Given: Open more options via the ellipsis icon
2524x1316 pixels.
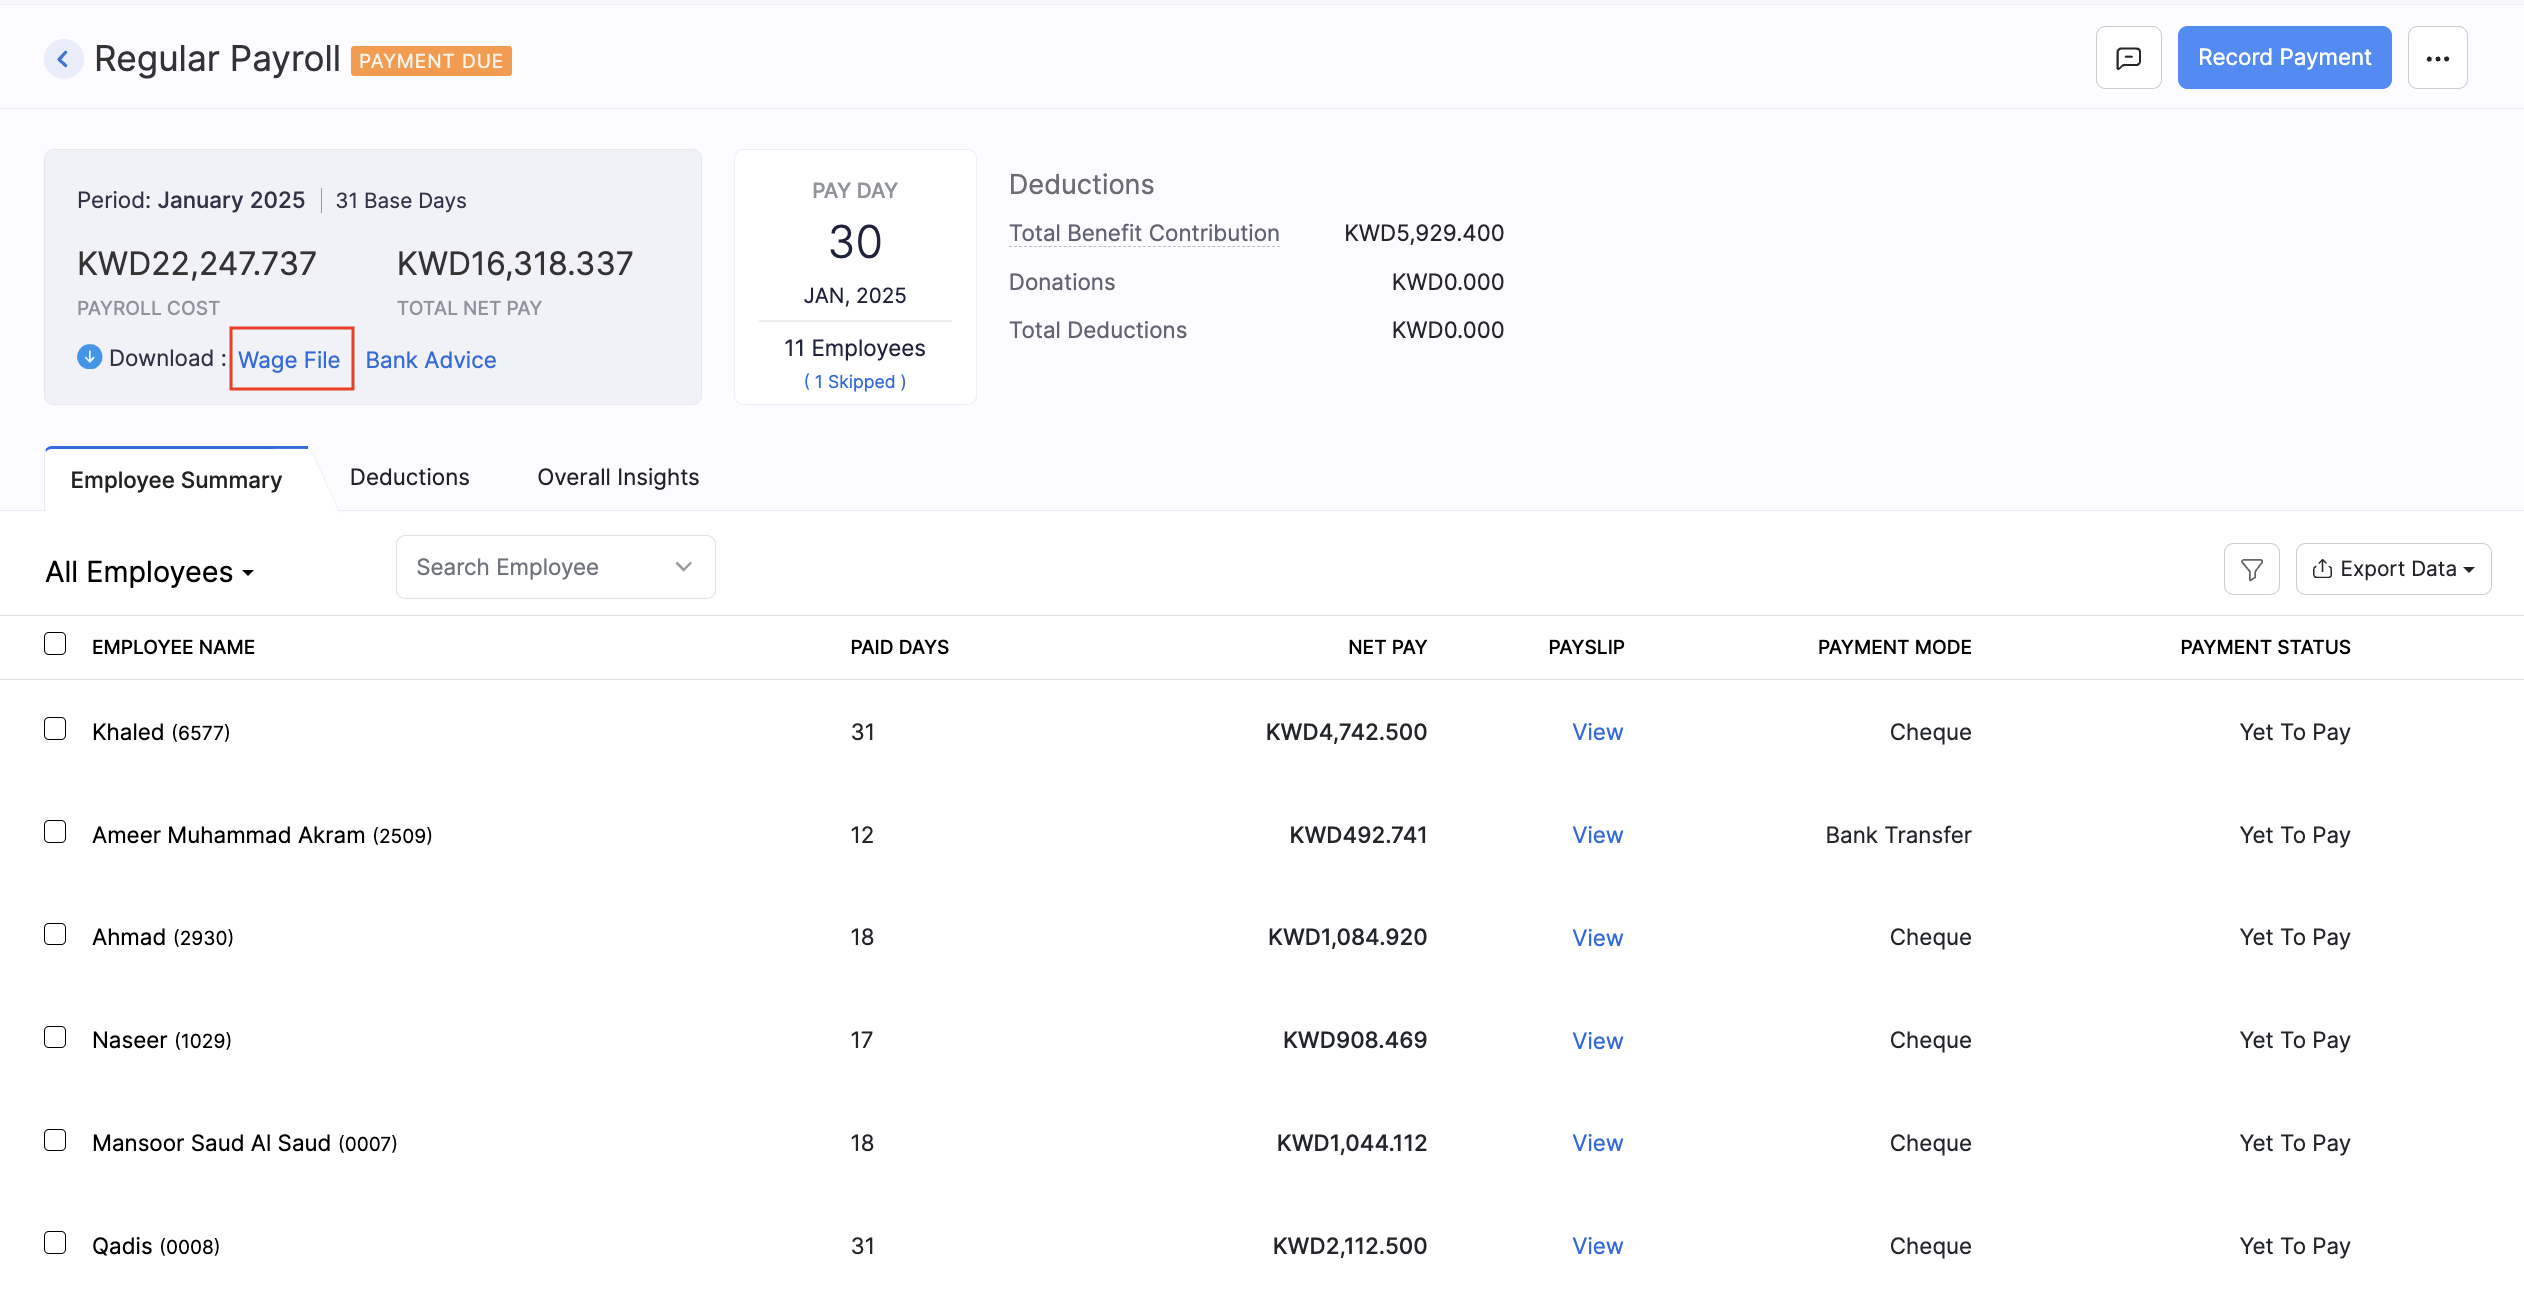Looking at the screenshot, I should click(2439, 58).
